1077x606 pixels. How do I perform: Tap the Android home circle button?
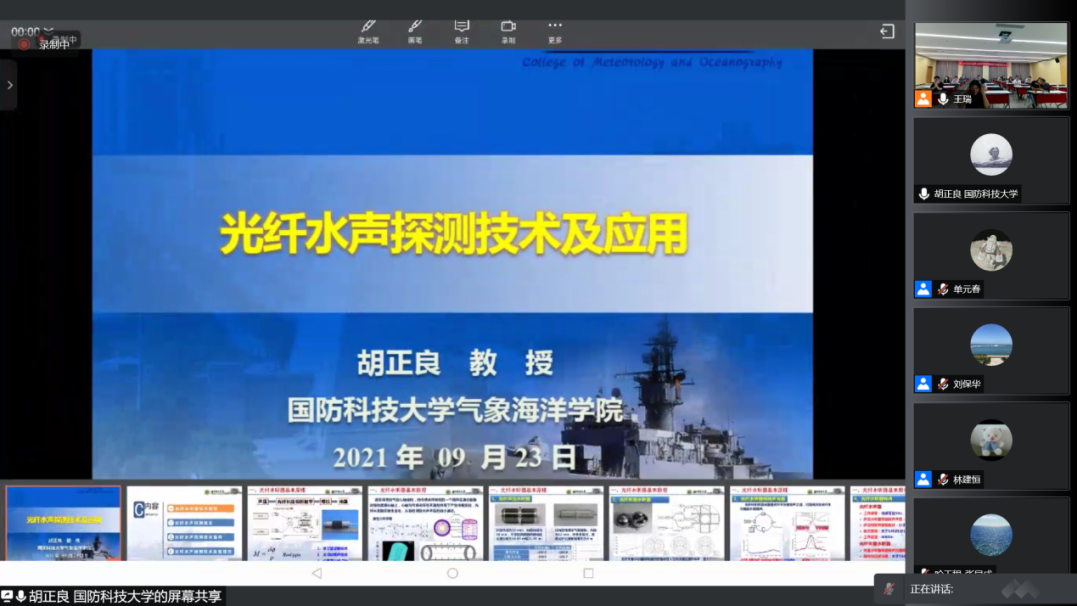point(452,574)
